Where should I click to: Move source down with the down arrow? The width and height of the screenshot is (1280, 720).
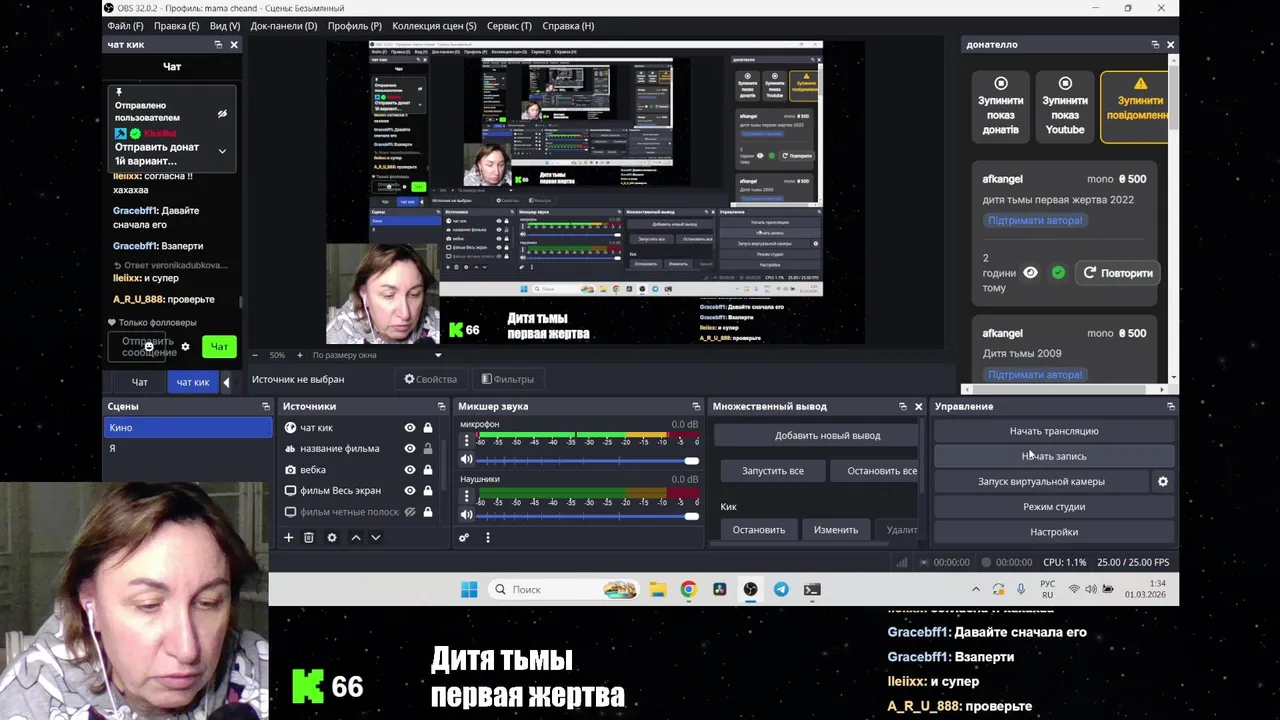tap(376, 537)
